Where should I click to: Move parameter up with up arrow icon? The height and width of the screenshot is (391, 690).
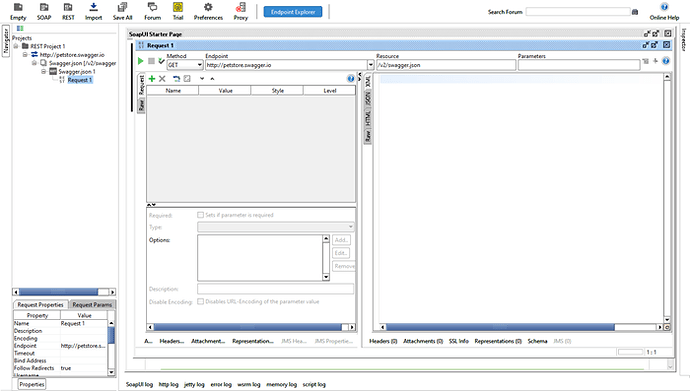[x=212, y=79]
